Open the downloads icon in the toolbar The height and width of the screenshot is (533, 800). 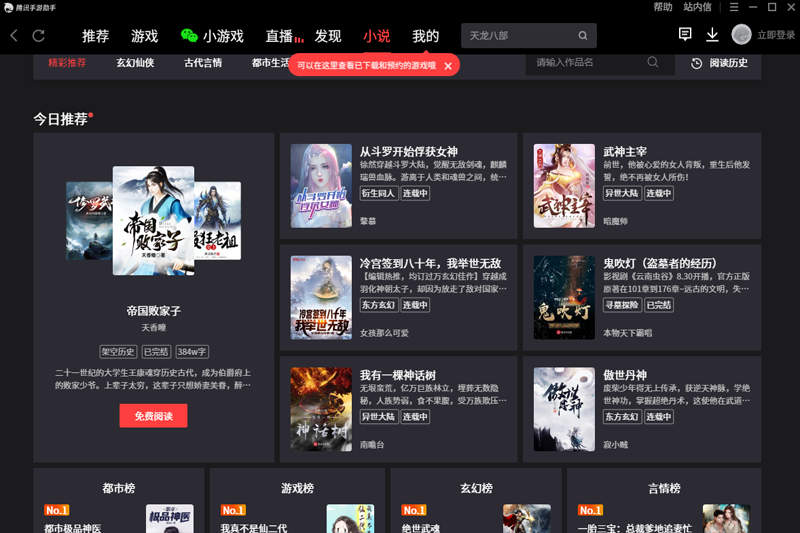(x=712, y=35)
